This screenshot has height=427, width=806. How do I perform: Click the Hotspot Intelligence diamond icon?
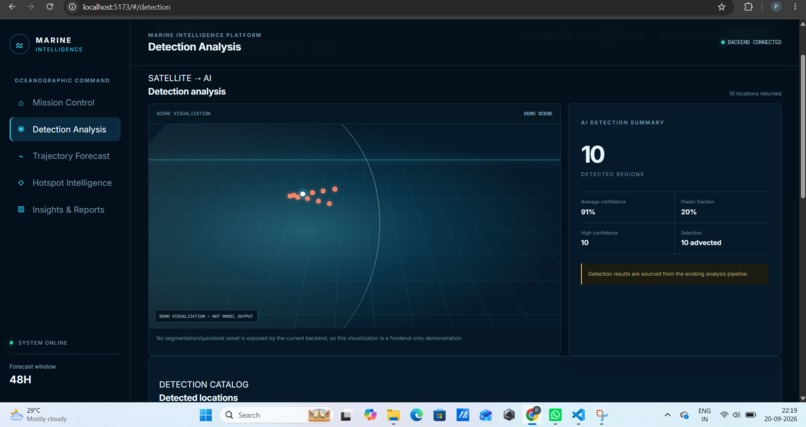click(21, 183)
